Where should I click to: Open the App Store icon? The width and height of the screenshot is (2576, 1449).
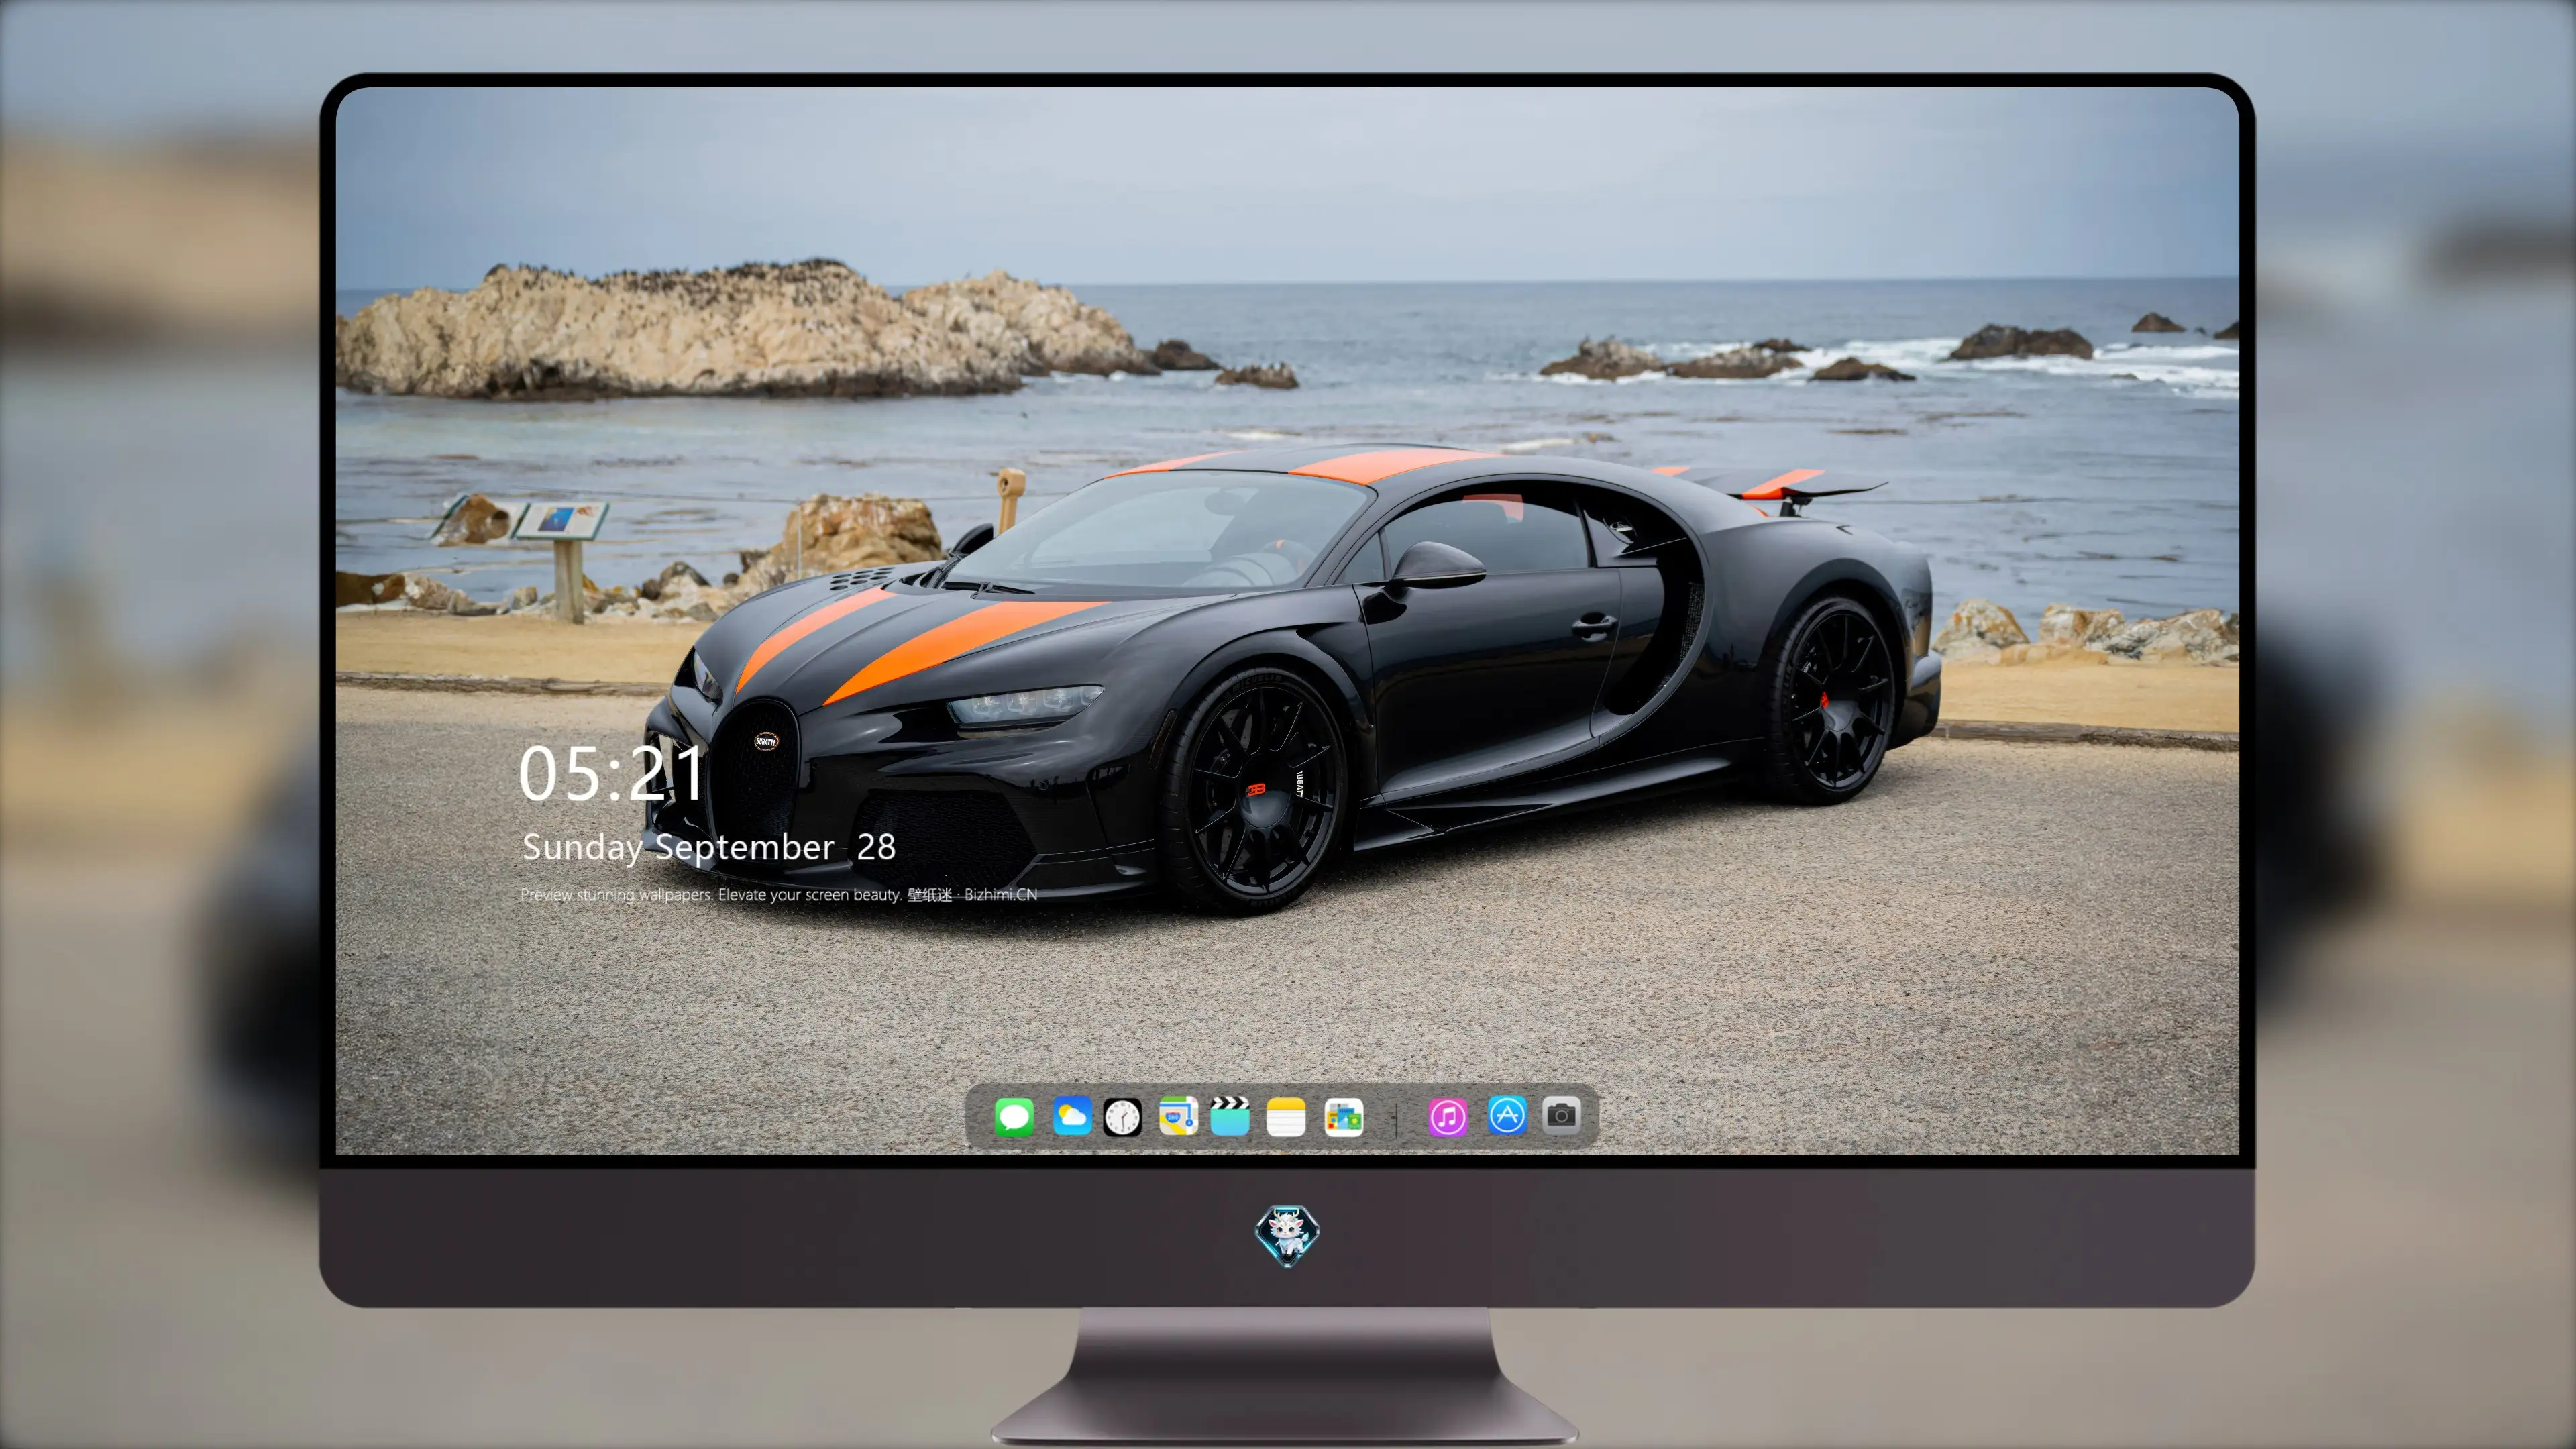[1507, 1115]
